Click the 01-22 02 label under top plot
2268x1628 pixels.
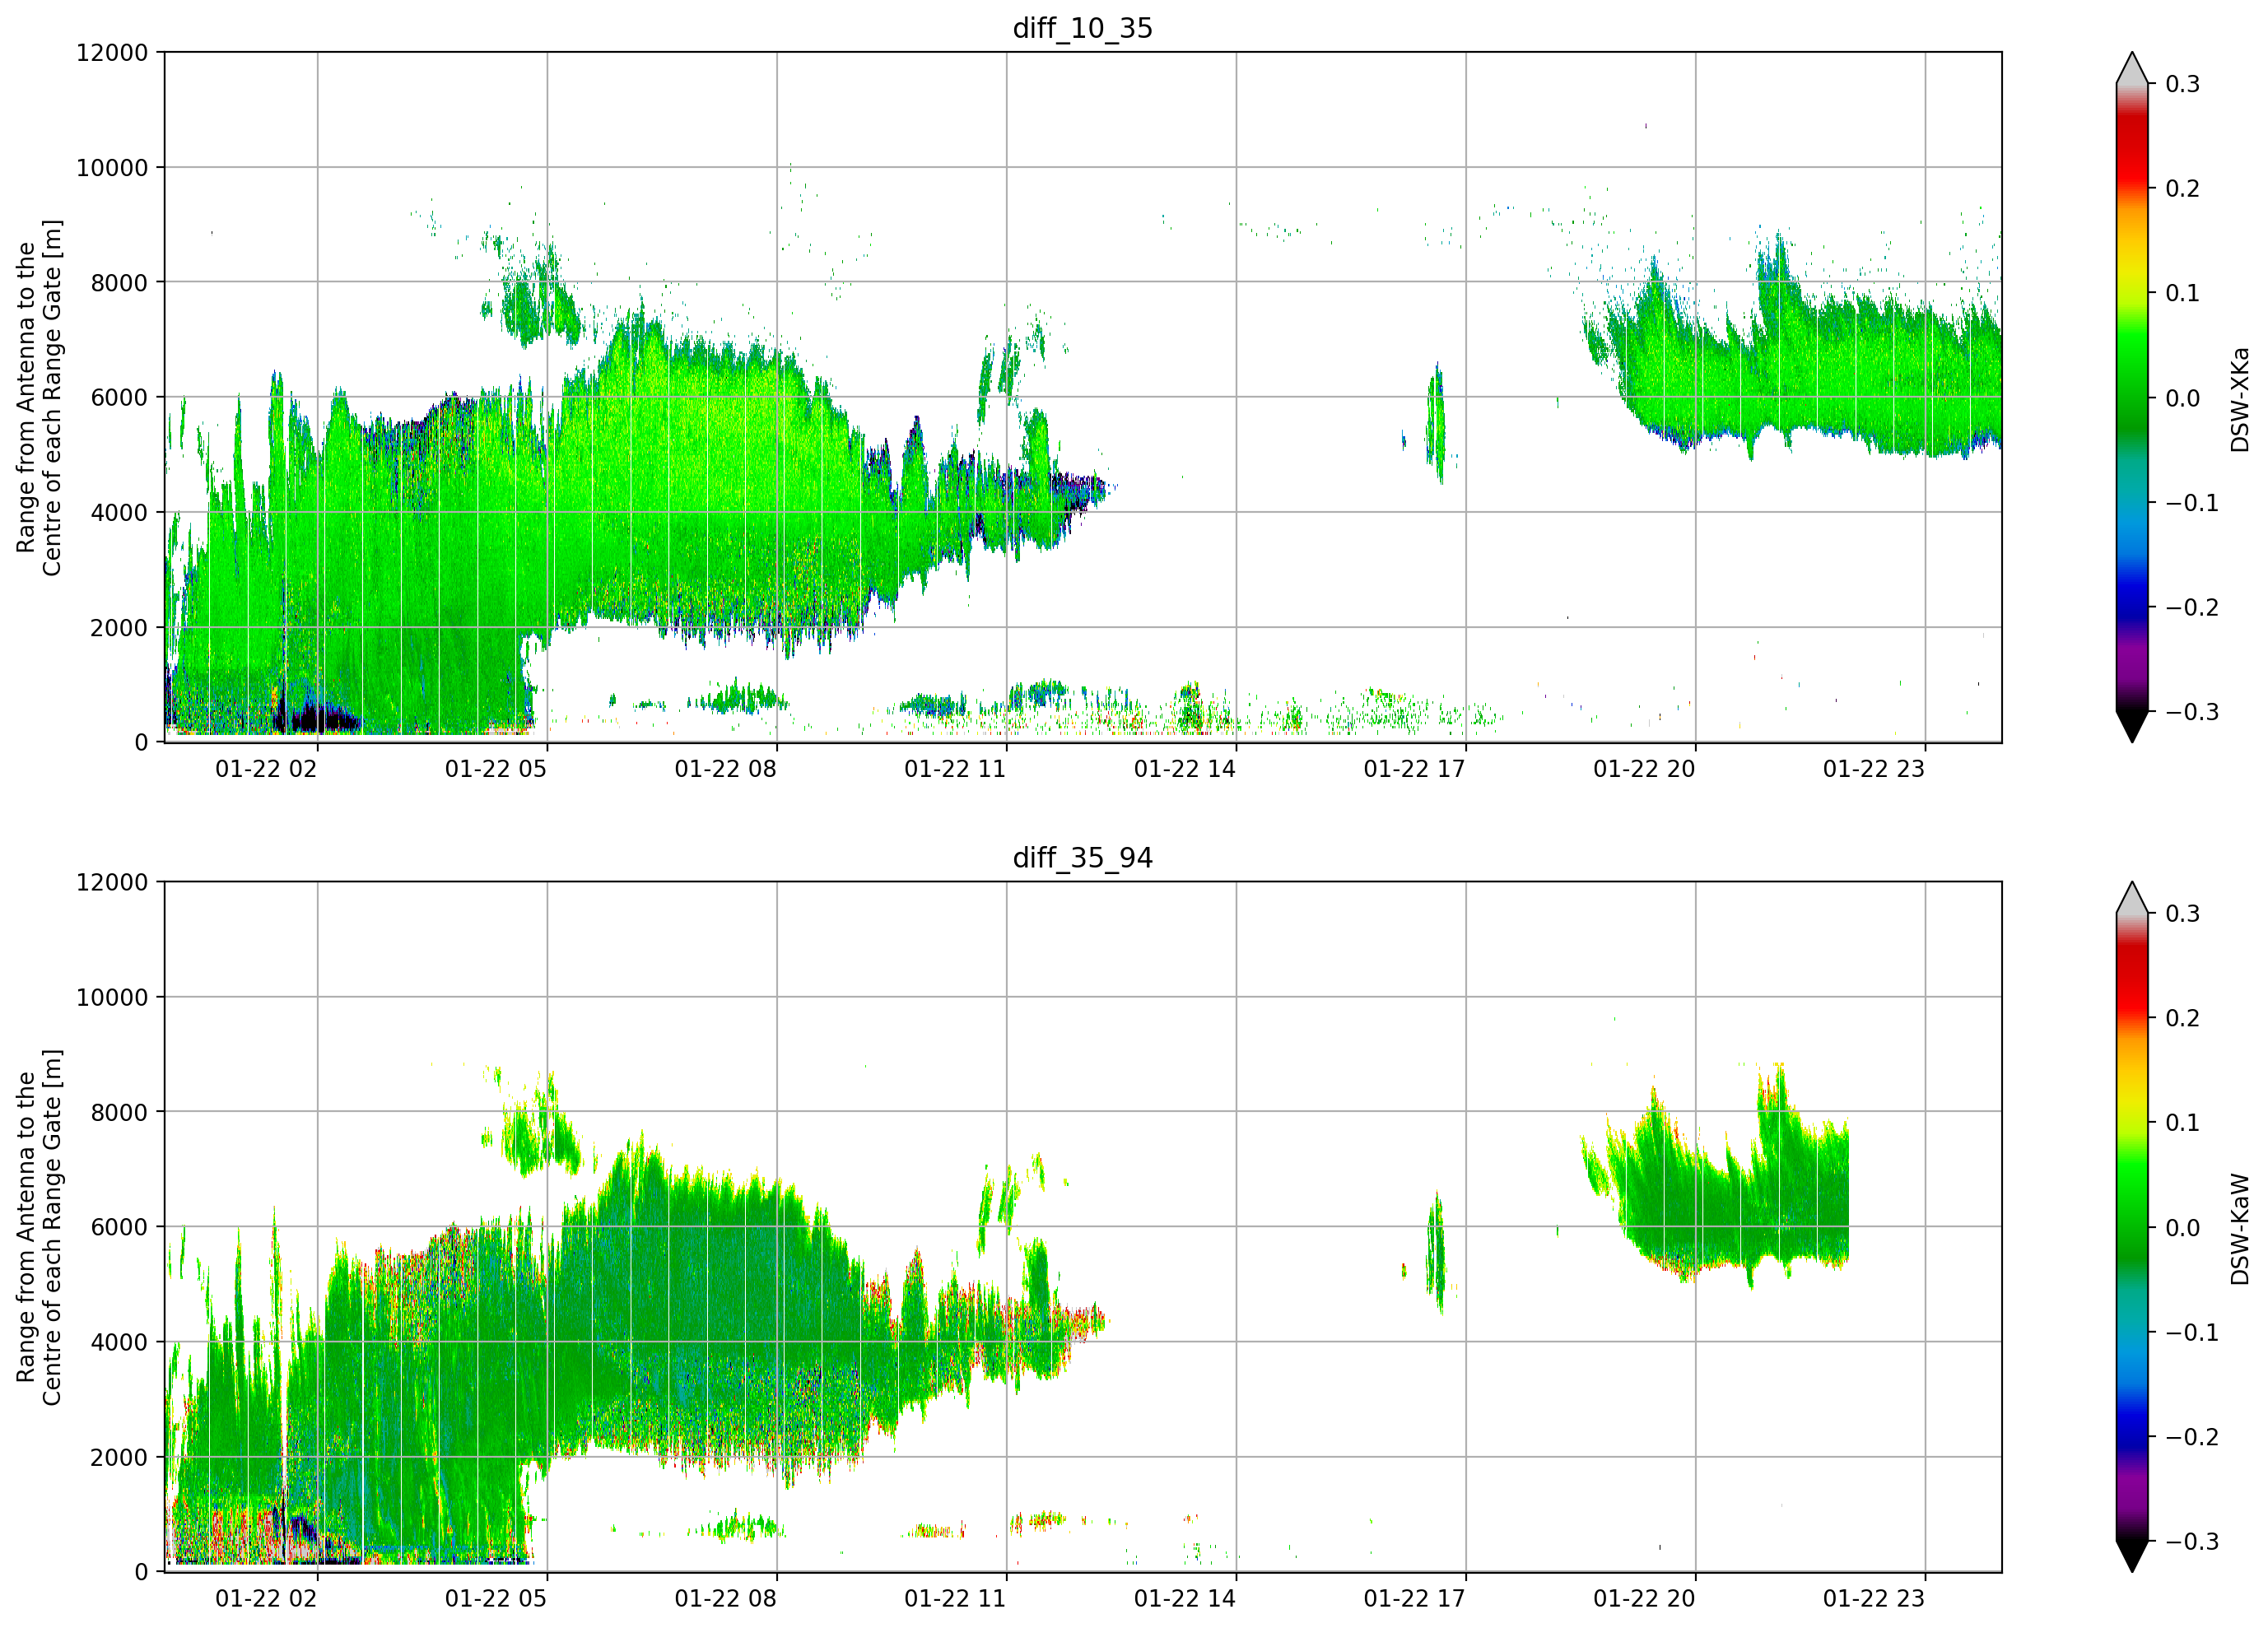(x=266, y=769)
